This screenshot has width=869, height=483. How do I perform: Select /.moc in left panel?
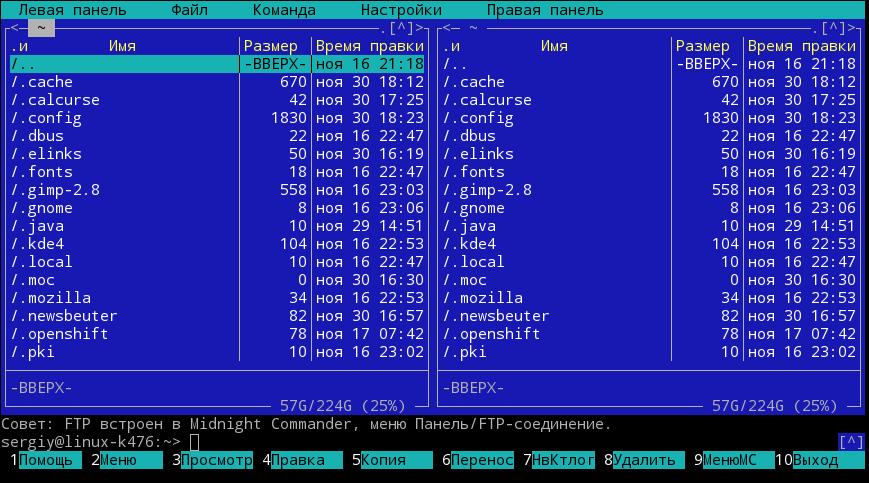(x=217, y=280)
